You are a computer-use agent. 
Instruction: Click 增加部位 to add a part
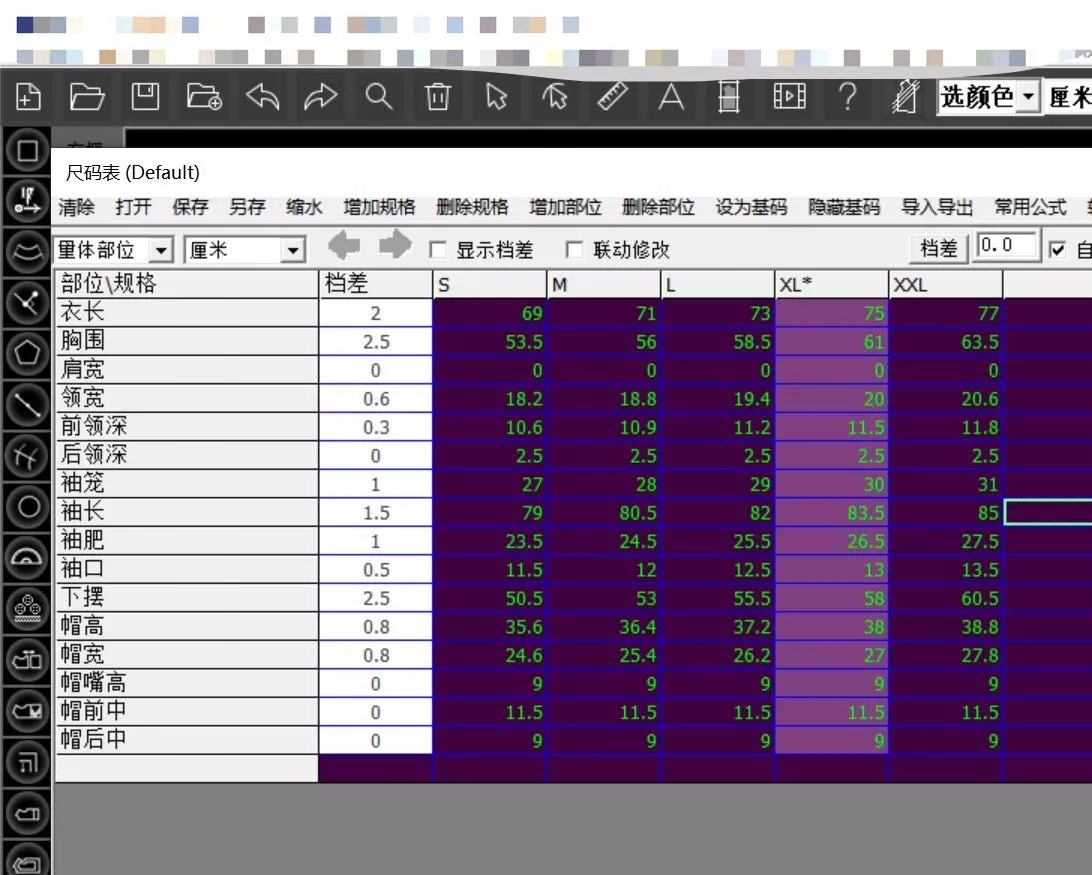tap(566, 207)
